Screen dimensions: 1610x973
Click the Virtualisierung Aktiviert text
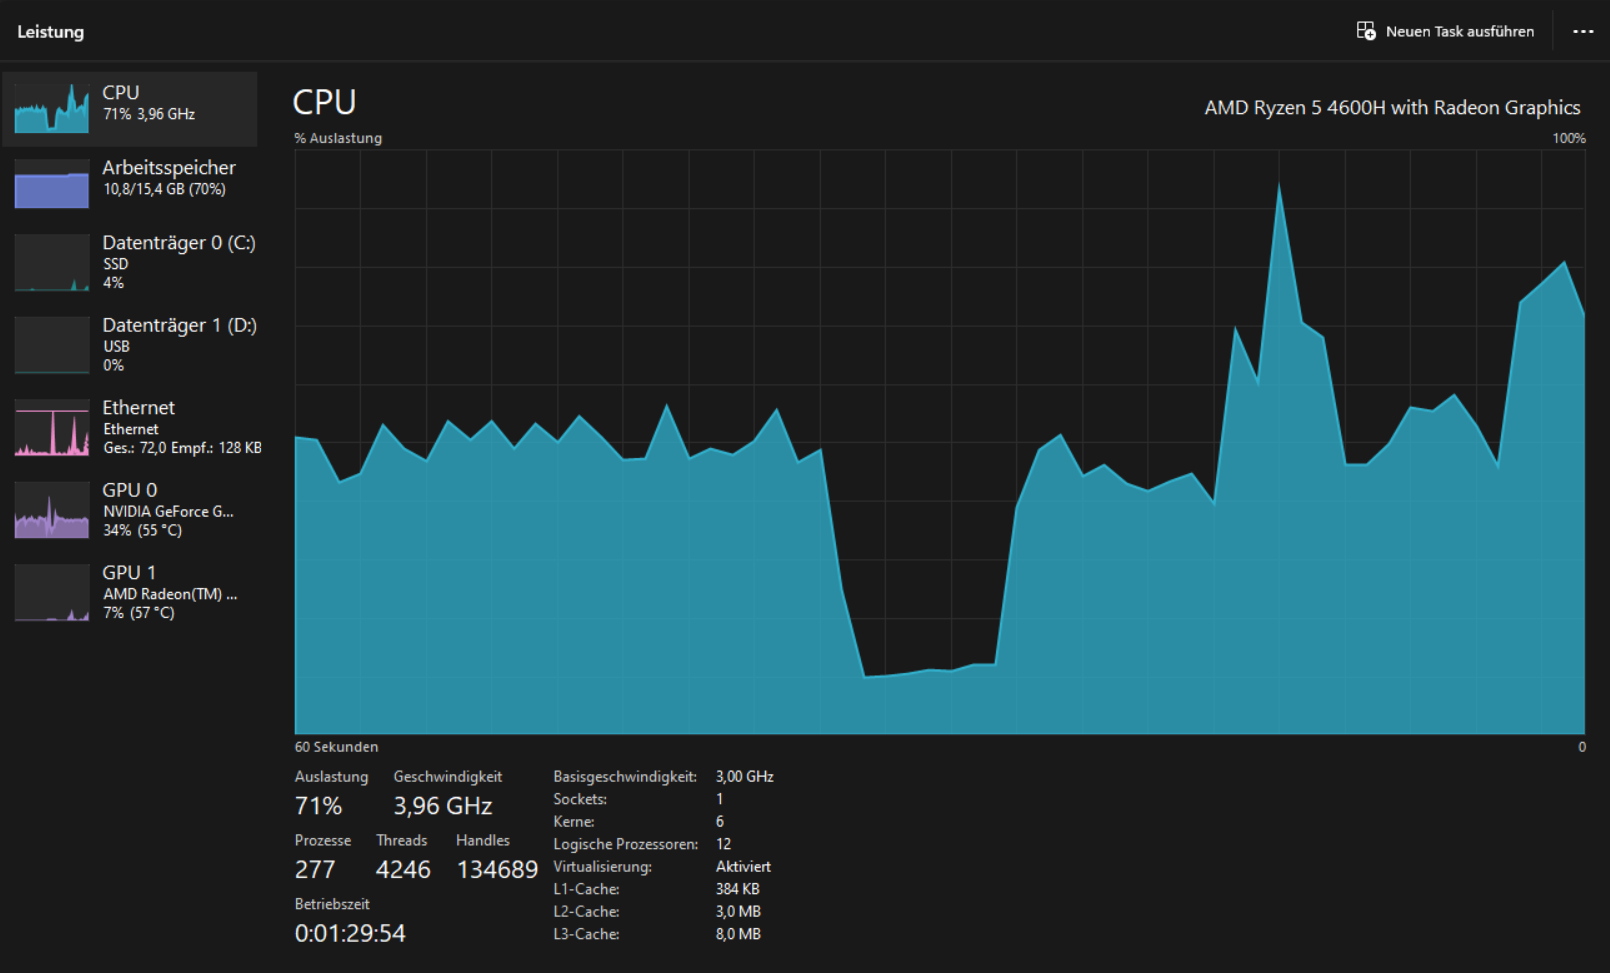coord(744,866)
